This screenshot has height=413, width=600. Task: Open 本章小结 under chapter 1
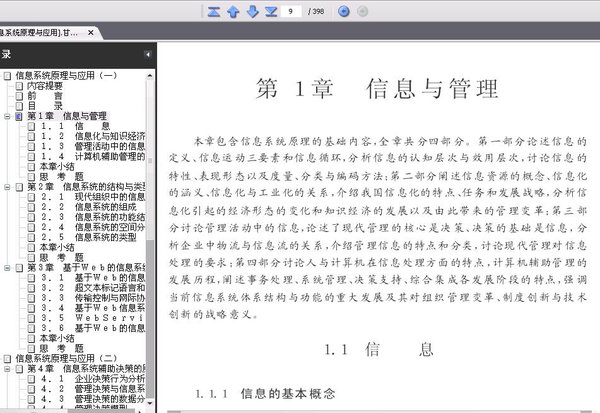click(x=57, y=167)
